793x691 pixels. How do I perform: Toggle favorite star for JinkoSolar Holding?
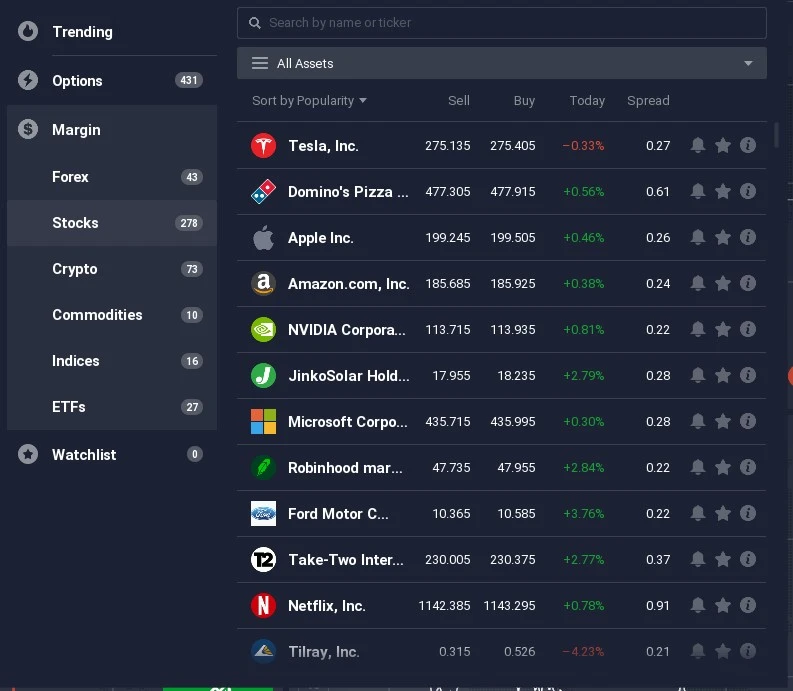(x=723, y=376)
